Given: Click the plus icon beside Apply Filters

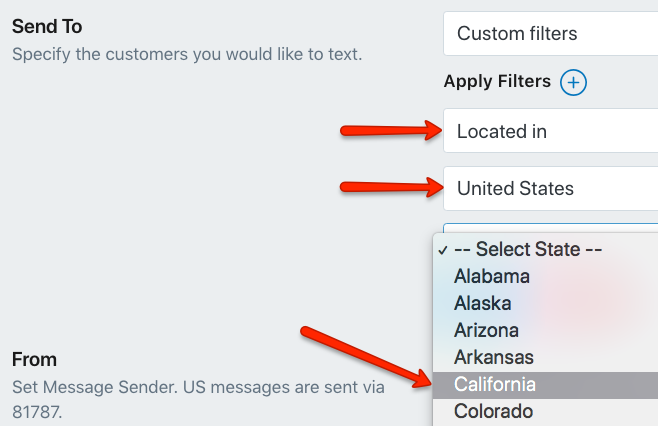Looking at the screenshot, I should (573, 82).
